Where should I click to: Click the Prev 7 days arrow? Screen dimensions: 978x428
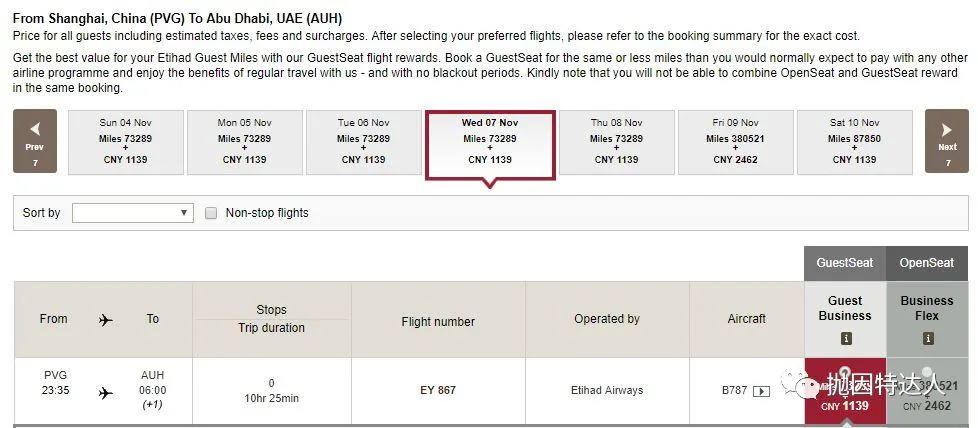(x=35, y=142)
